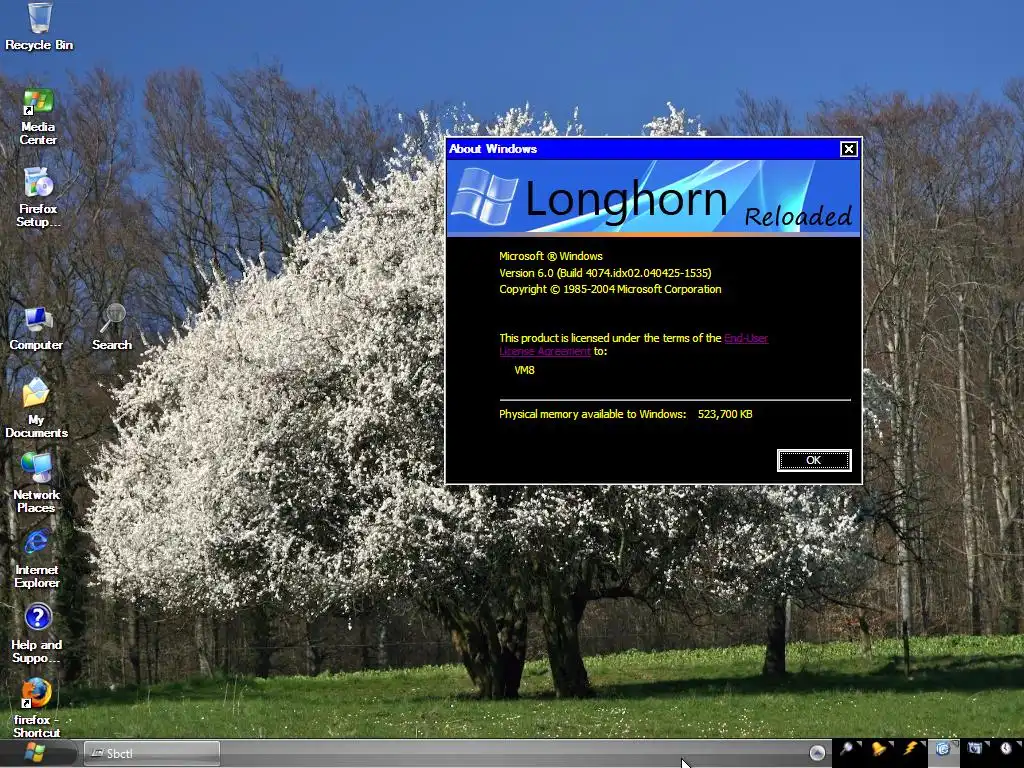Image resolution: width=1024 pixels, height=768 pixels.
Task: Launch Media Center shortcut
Action: click(38, 118)
